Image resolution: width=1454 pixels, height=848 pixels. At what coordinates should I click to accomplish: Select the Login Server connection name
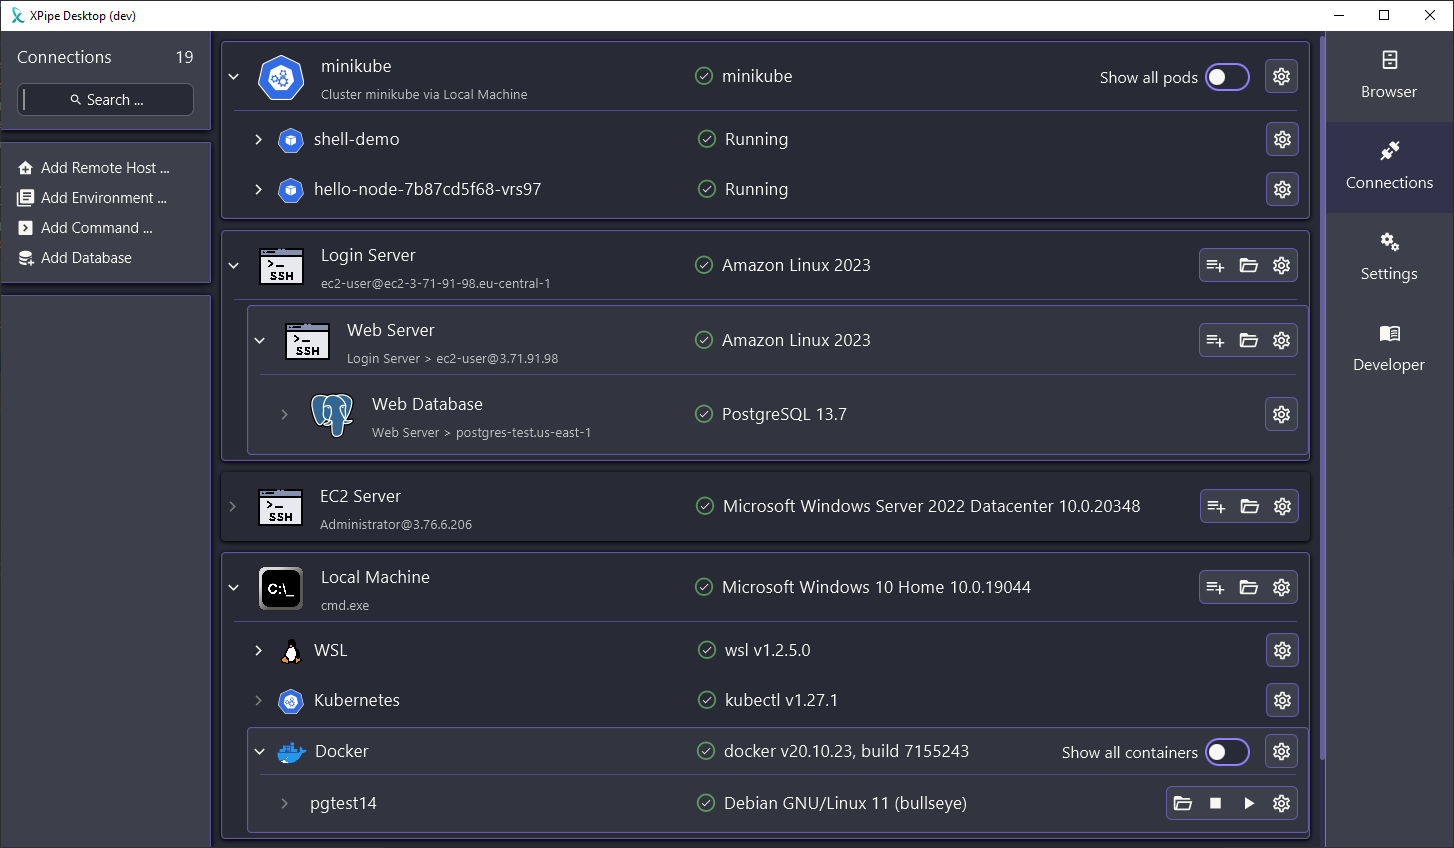tap(368, 255)
